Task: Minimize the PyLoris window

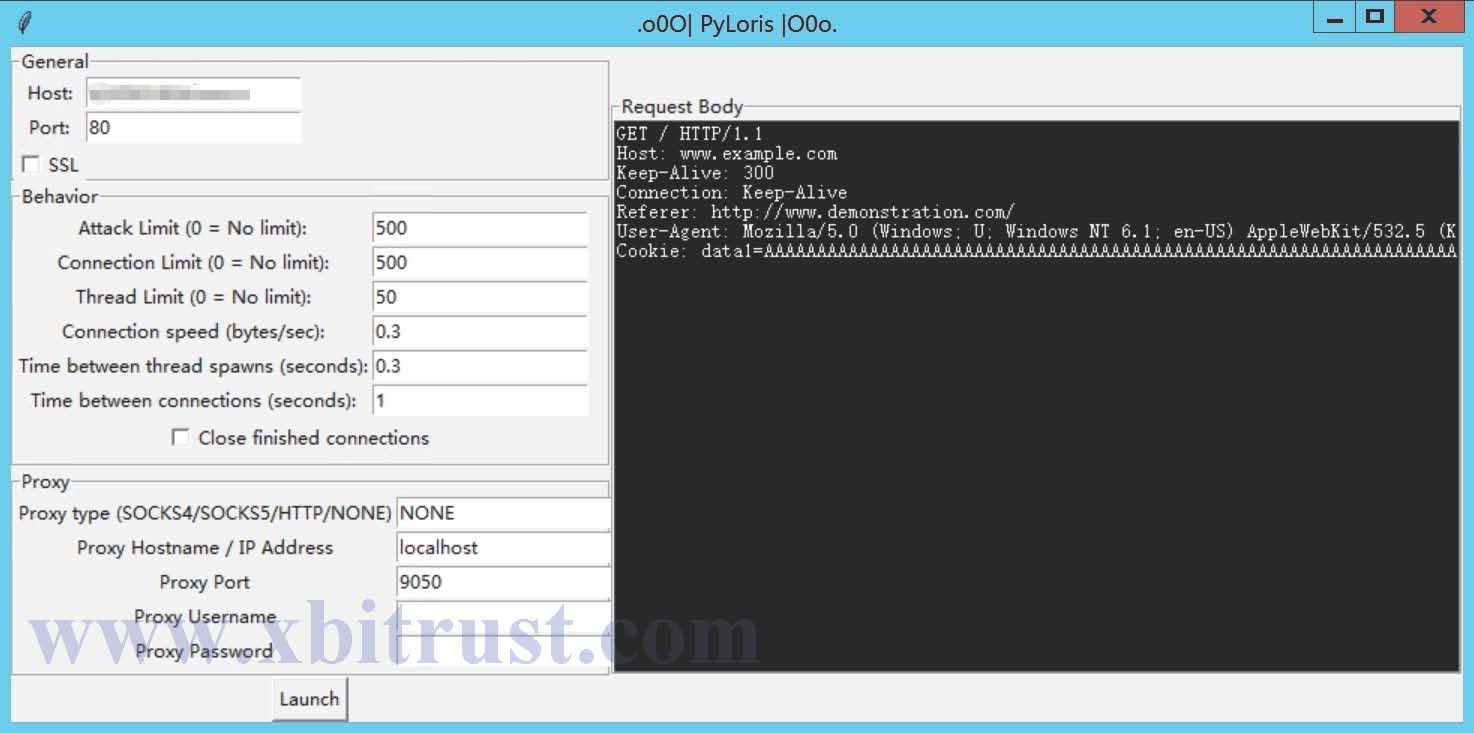Action: pyautogui.click(x=1334, y=17)
